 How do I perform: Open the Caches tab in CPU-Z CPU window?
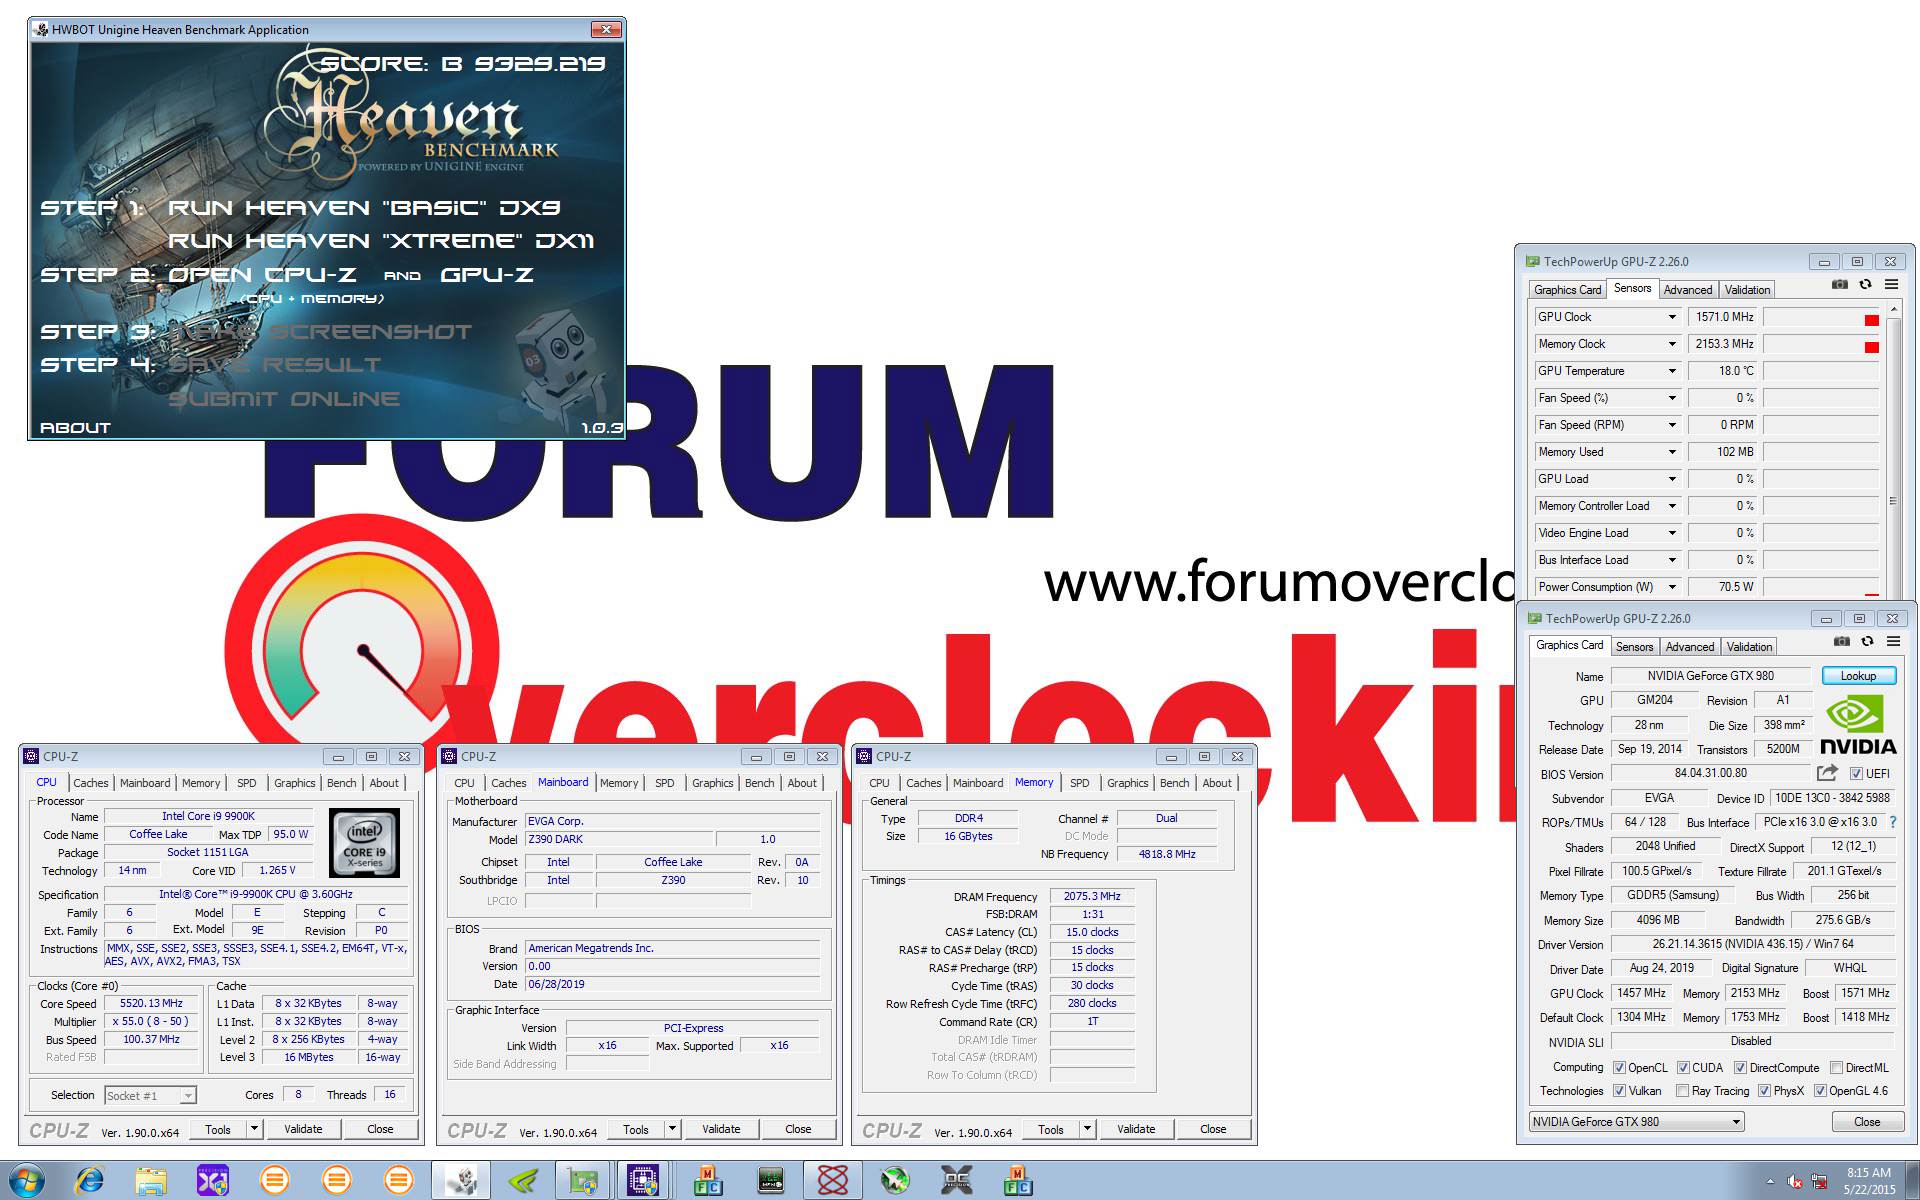pyautogui.click(x=90, y=783)
